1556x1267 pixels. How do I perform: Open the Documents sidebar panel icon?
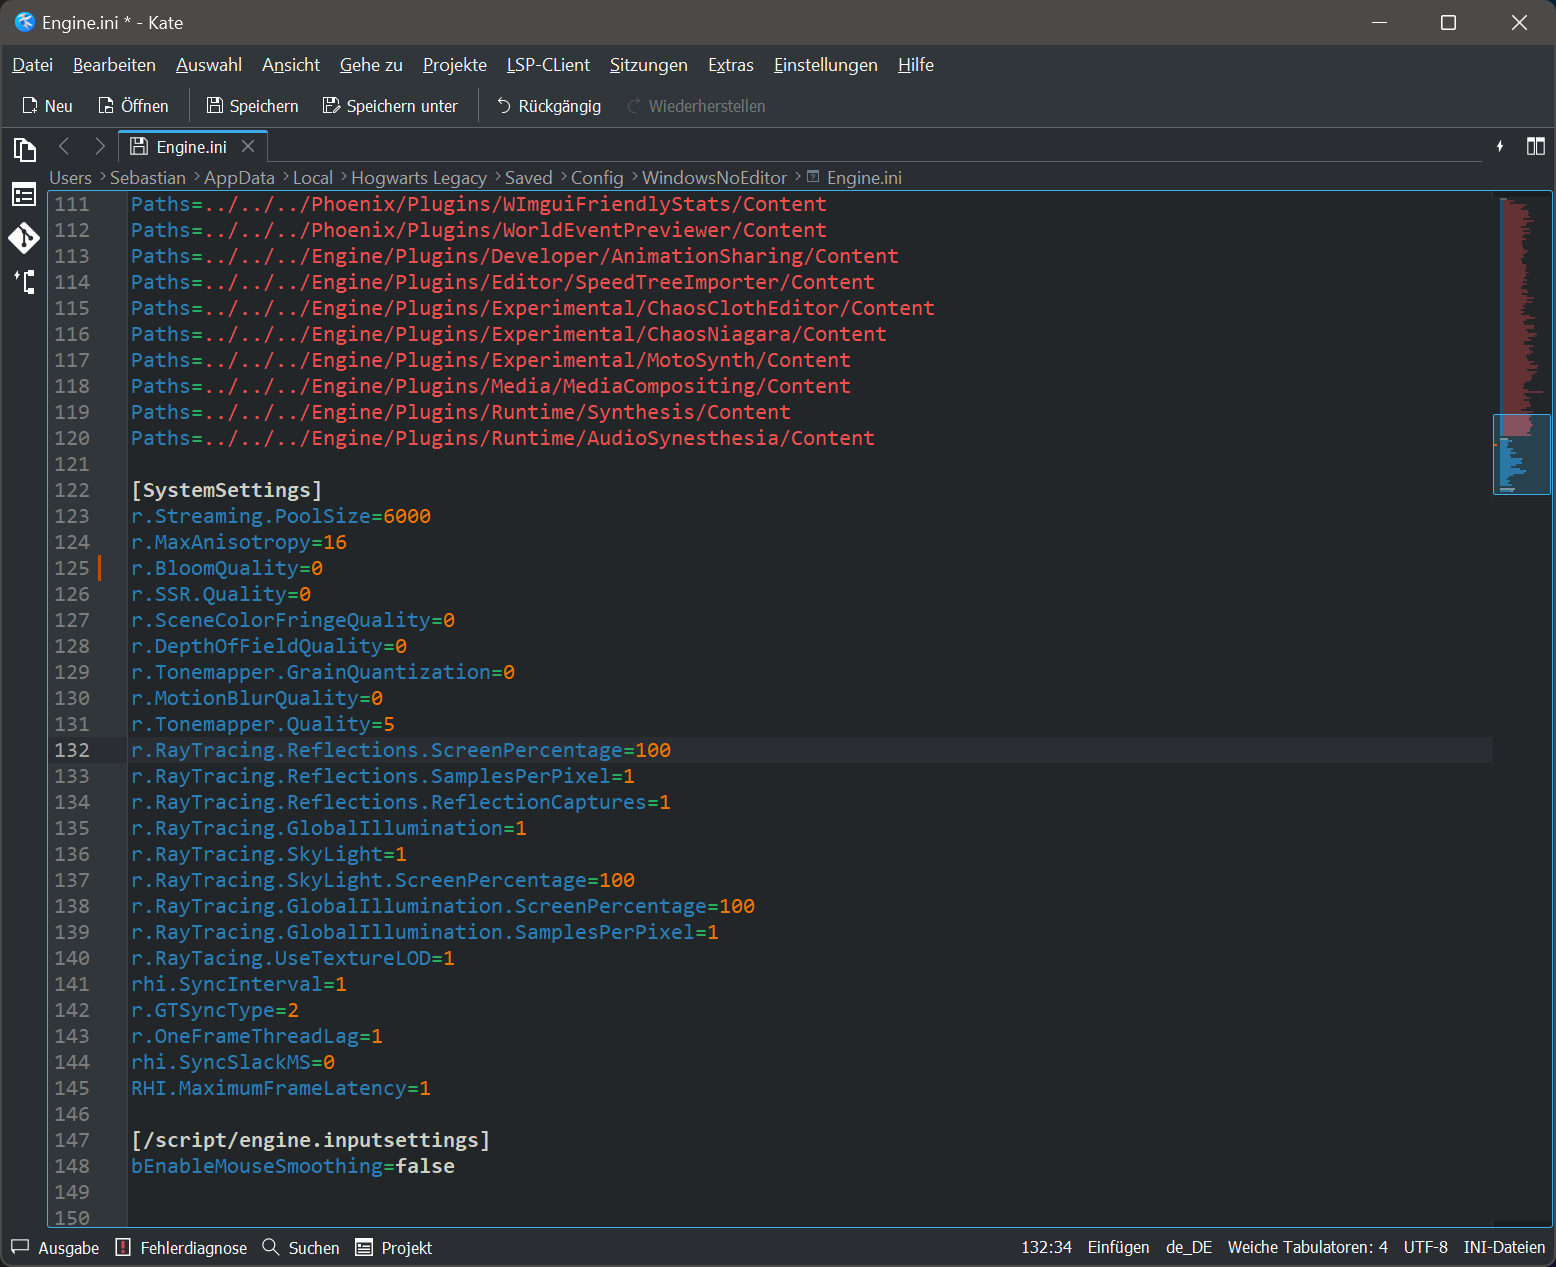(x=24, y=150)
